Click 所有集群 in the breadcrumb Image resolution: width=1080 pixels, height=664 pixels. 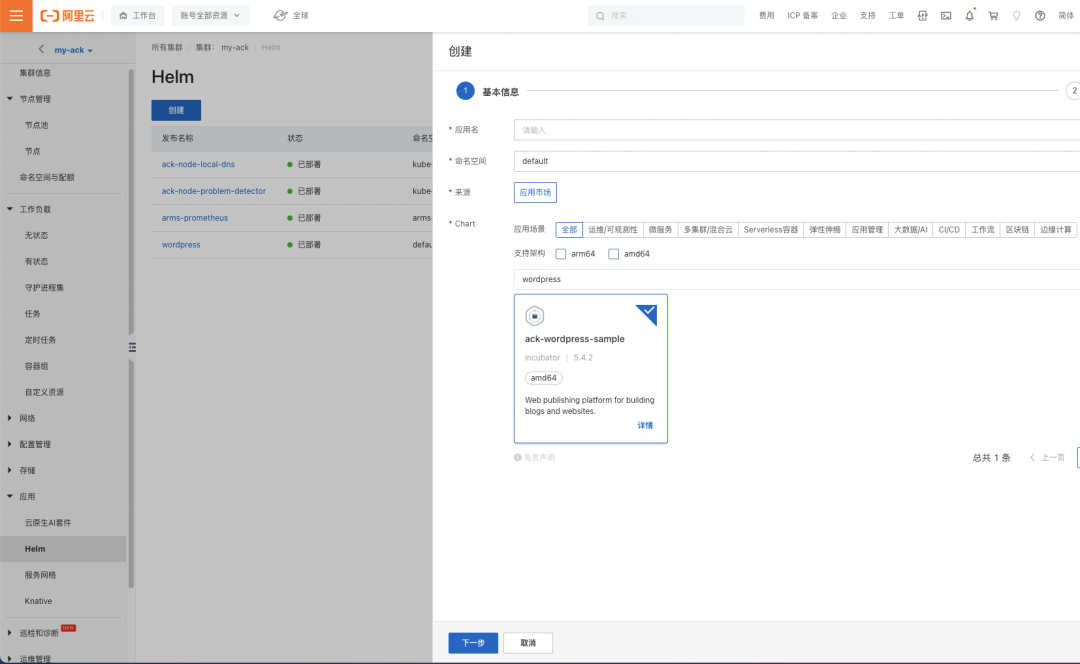coord(167,48)
